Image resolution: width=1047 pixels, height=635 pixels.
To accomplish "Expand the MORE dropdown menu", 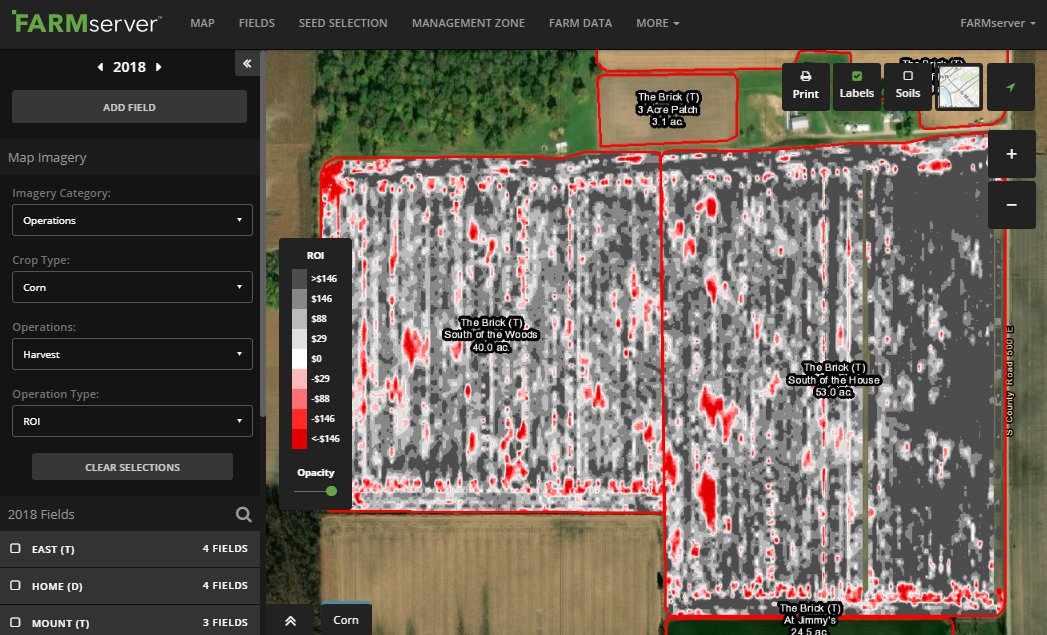I will click(x=658, y=23).
